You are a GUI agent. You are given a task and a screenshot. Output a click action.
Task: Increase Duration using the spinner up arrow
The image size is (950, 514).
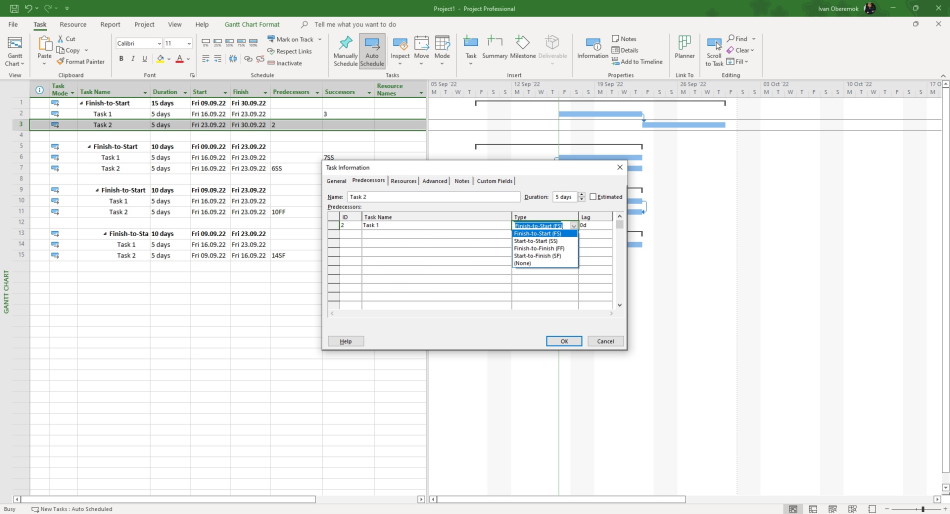(x=582, y=195)
